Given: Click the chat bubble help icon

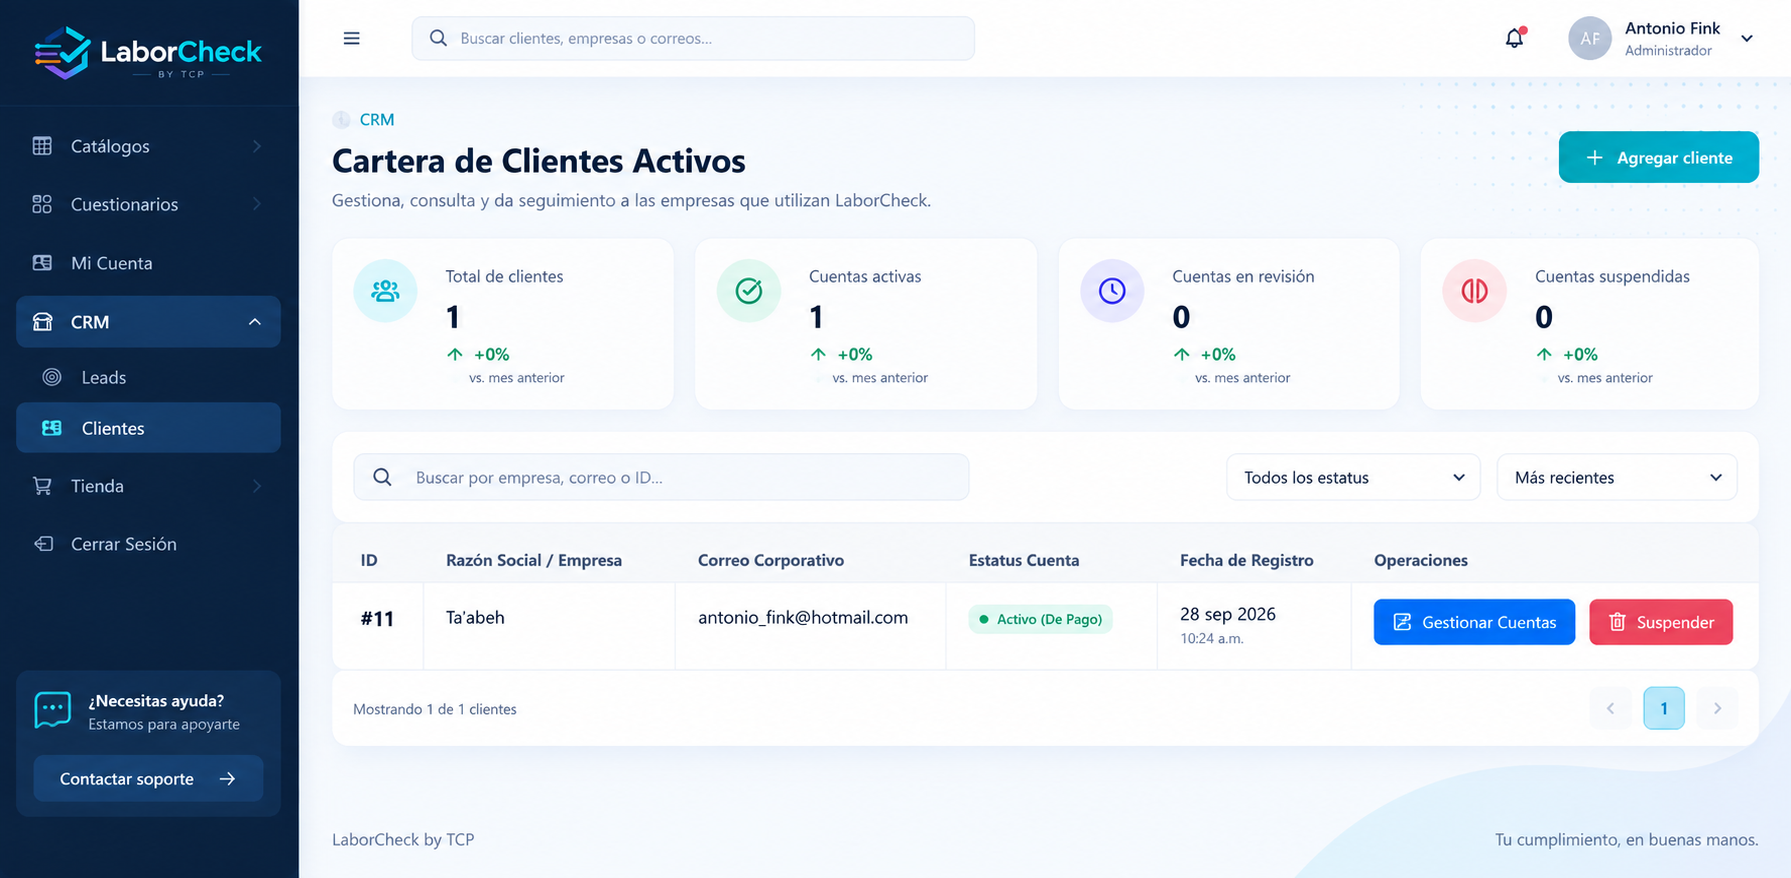Looking at the screenshot, I should (x=53, y=710).
